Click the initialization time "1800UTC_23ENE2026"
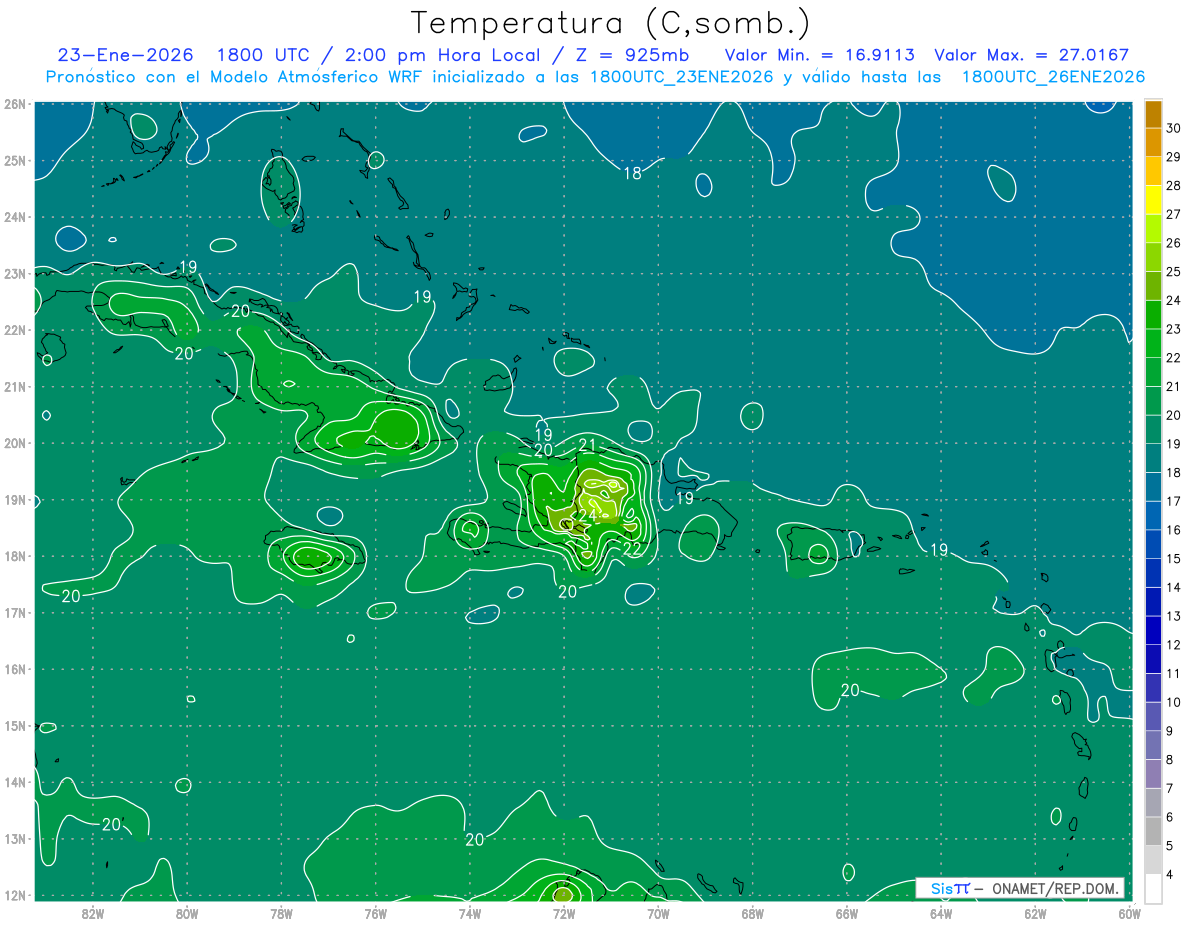This screenshot has height=927, width=1200. click(682, 77)
